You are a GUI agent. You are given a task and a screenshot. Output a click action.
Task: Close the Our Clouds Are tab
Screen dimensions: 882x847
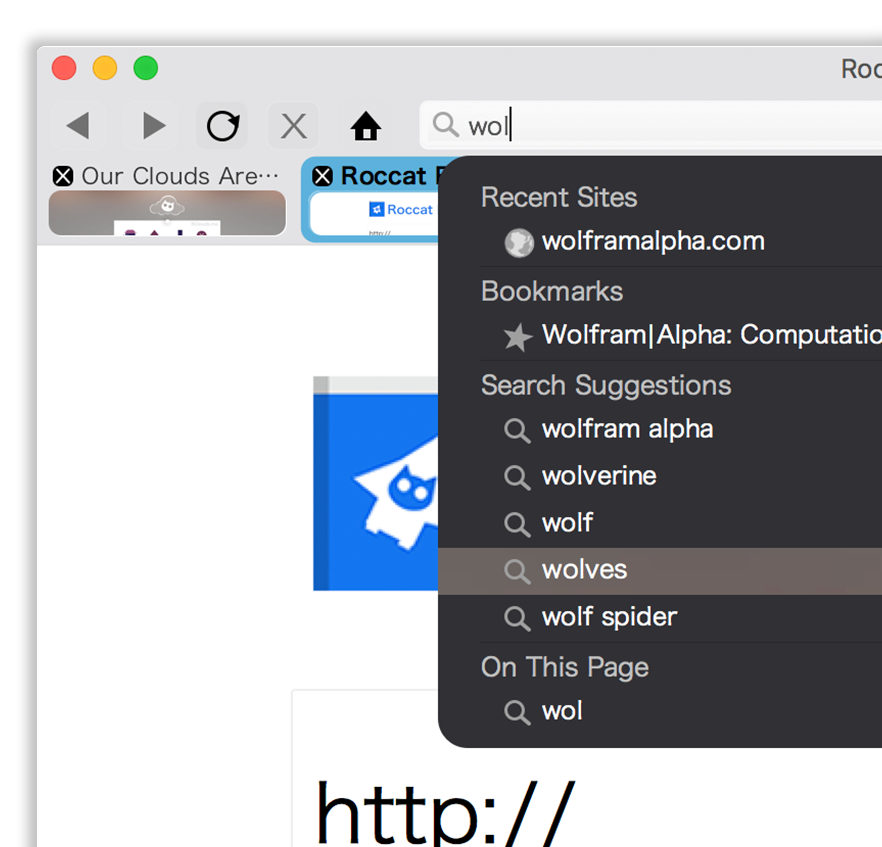click(63, 176)
